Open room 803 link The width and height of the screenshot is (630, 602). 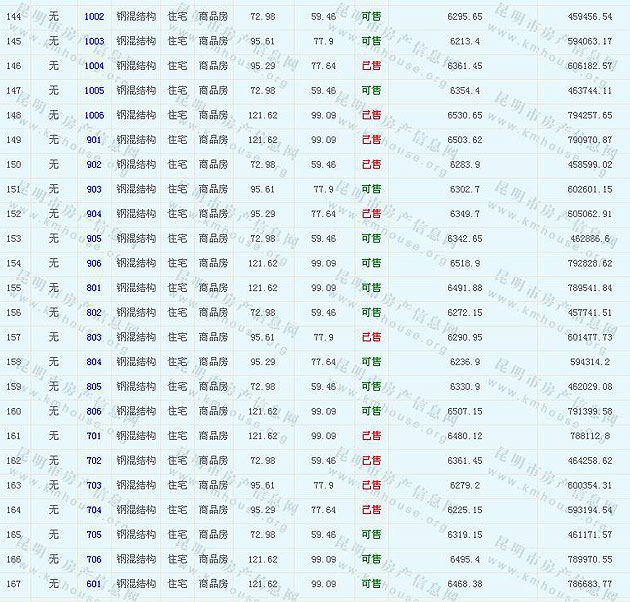click(x=94, y=338)
